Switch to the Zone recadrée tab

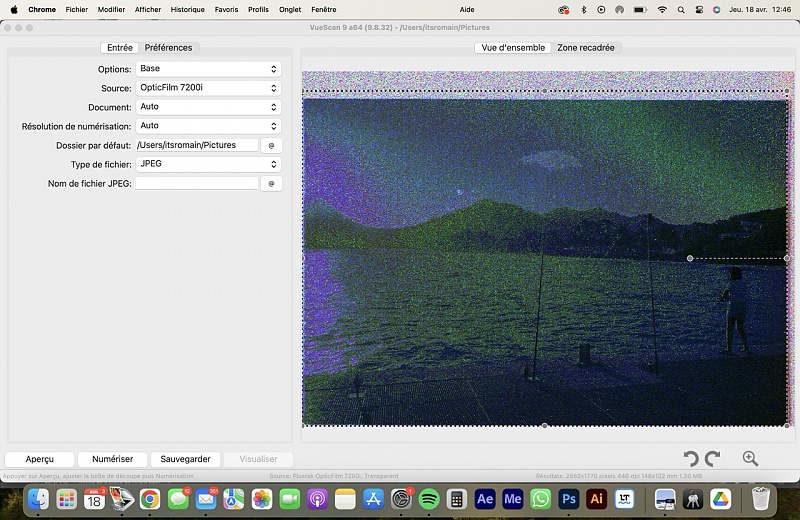pos(586,48)
